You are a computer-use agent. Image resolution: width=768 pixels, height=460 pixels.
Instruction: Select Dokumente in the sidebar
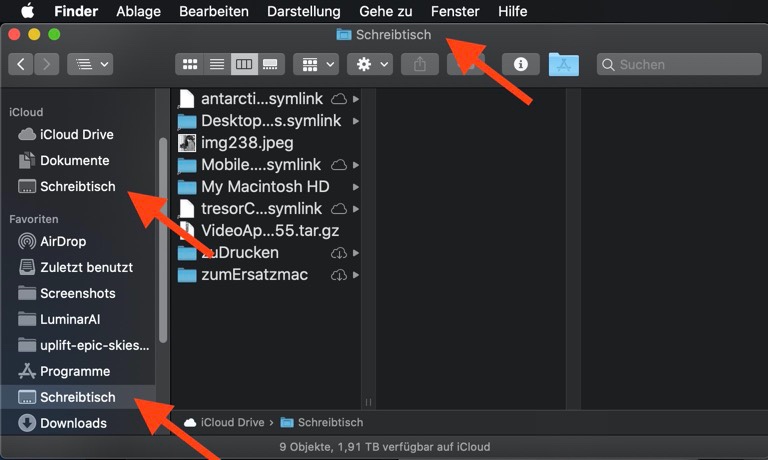click(x=78, y=160)
